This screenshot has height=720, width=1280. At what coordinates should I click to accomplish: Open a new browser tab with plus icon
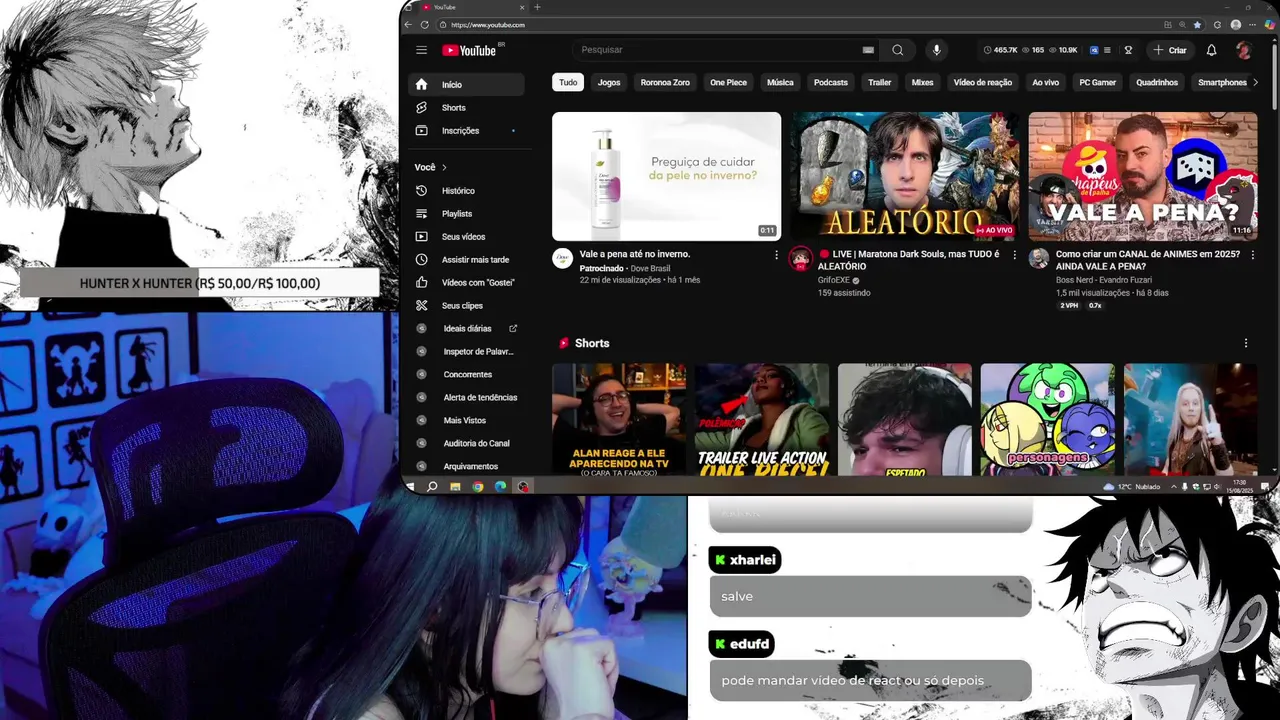point(537,7)
